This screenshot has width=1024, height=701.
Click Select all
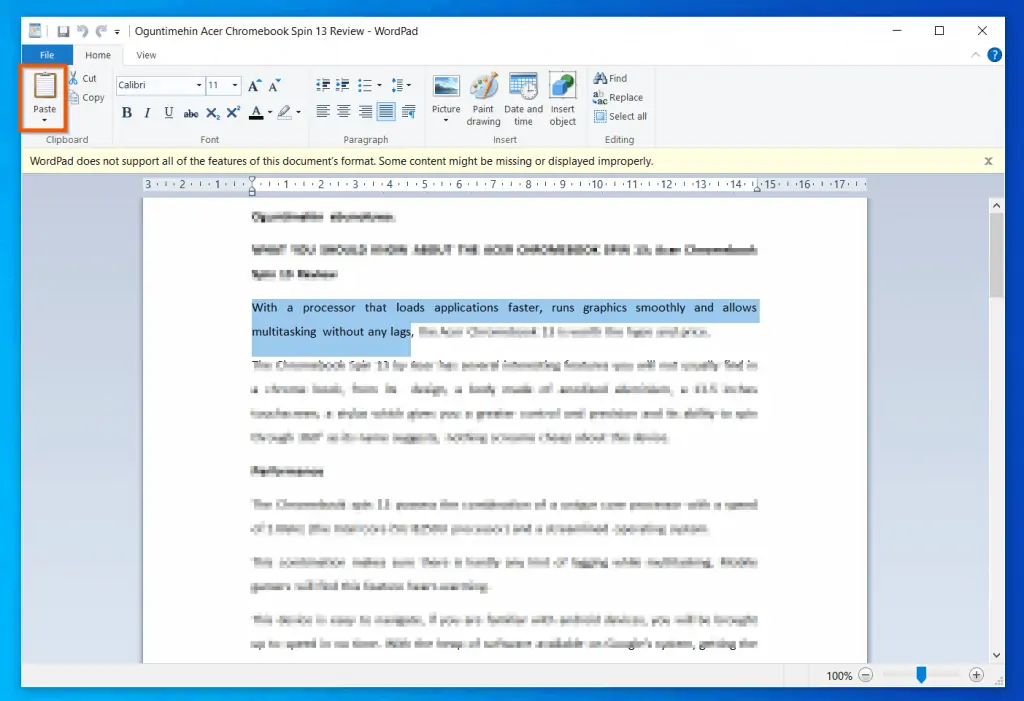[x=620, y=116]
